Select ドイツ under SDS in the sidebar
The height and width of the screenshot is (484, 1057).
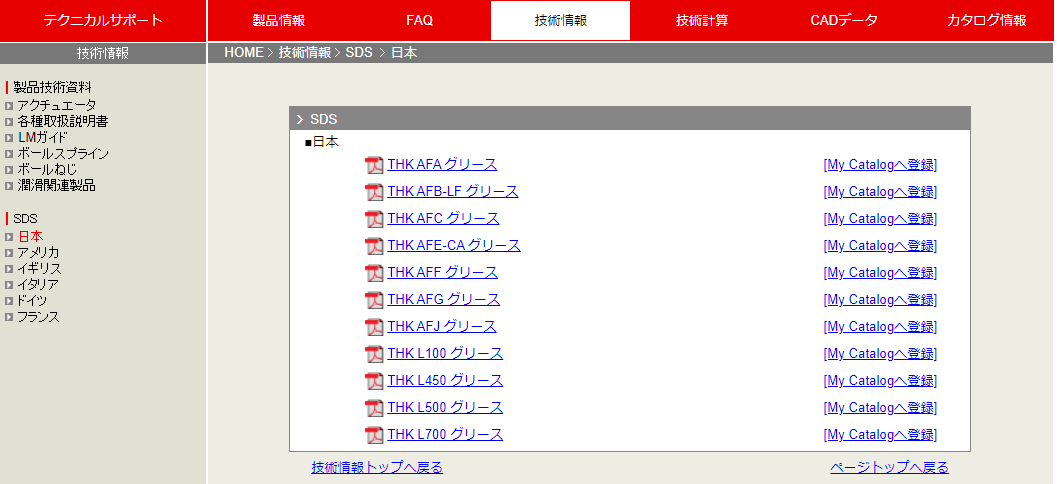(x=32, y=301)
